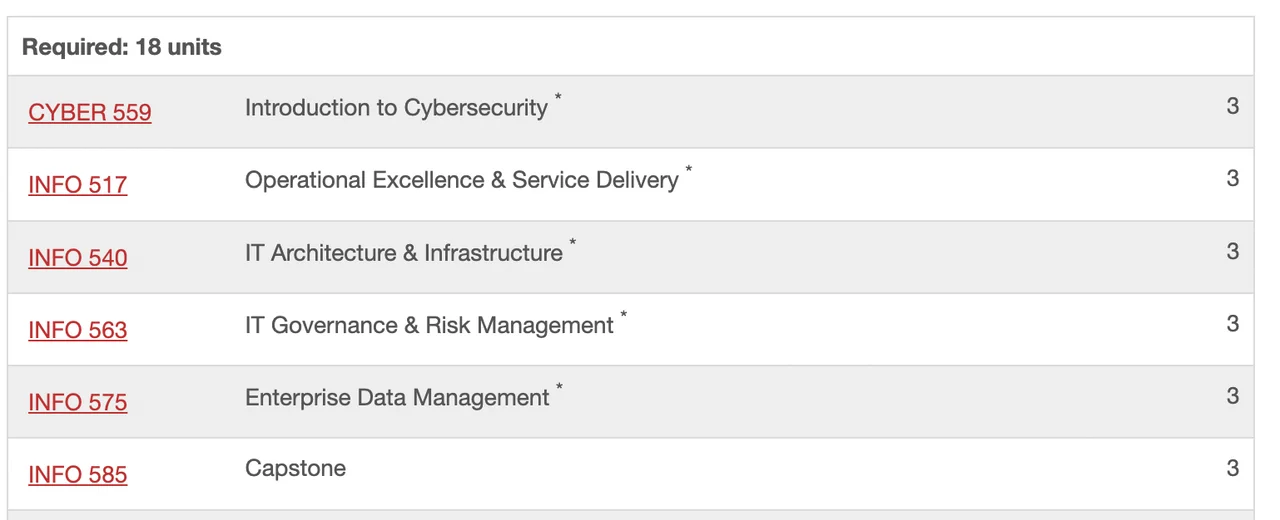Select the unit value in the INFO 575 row
This screenshot has height=520, width=1280.
pos(1232,396)
